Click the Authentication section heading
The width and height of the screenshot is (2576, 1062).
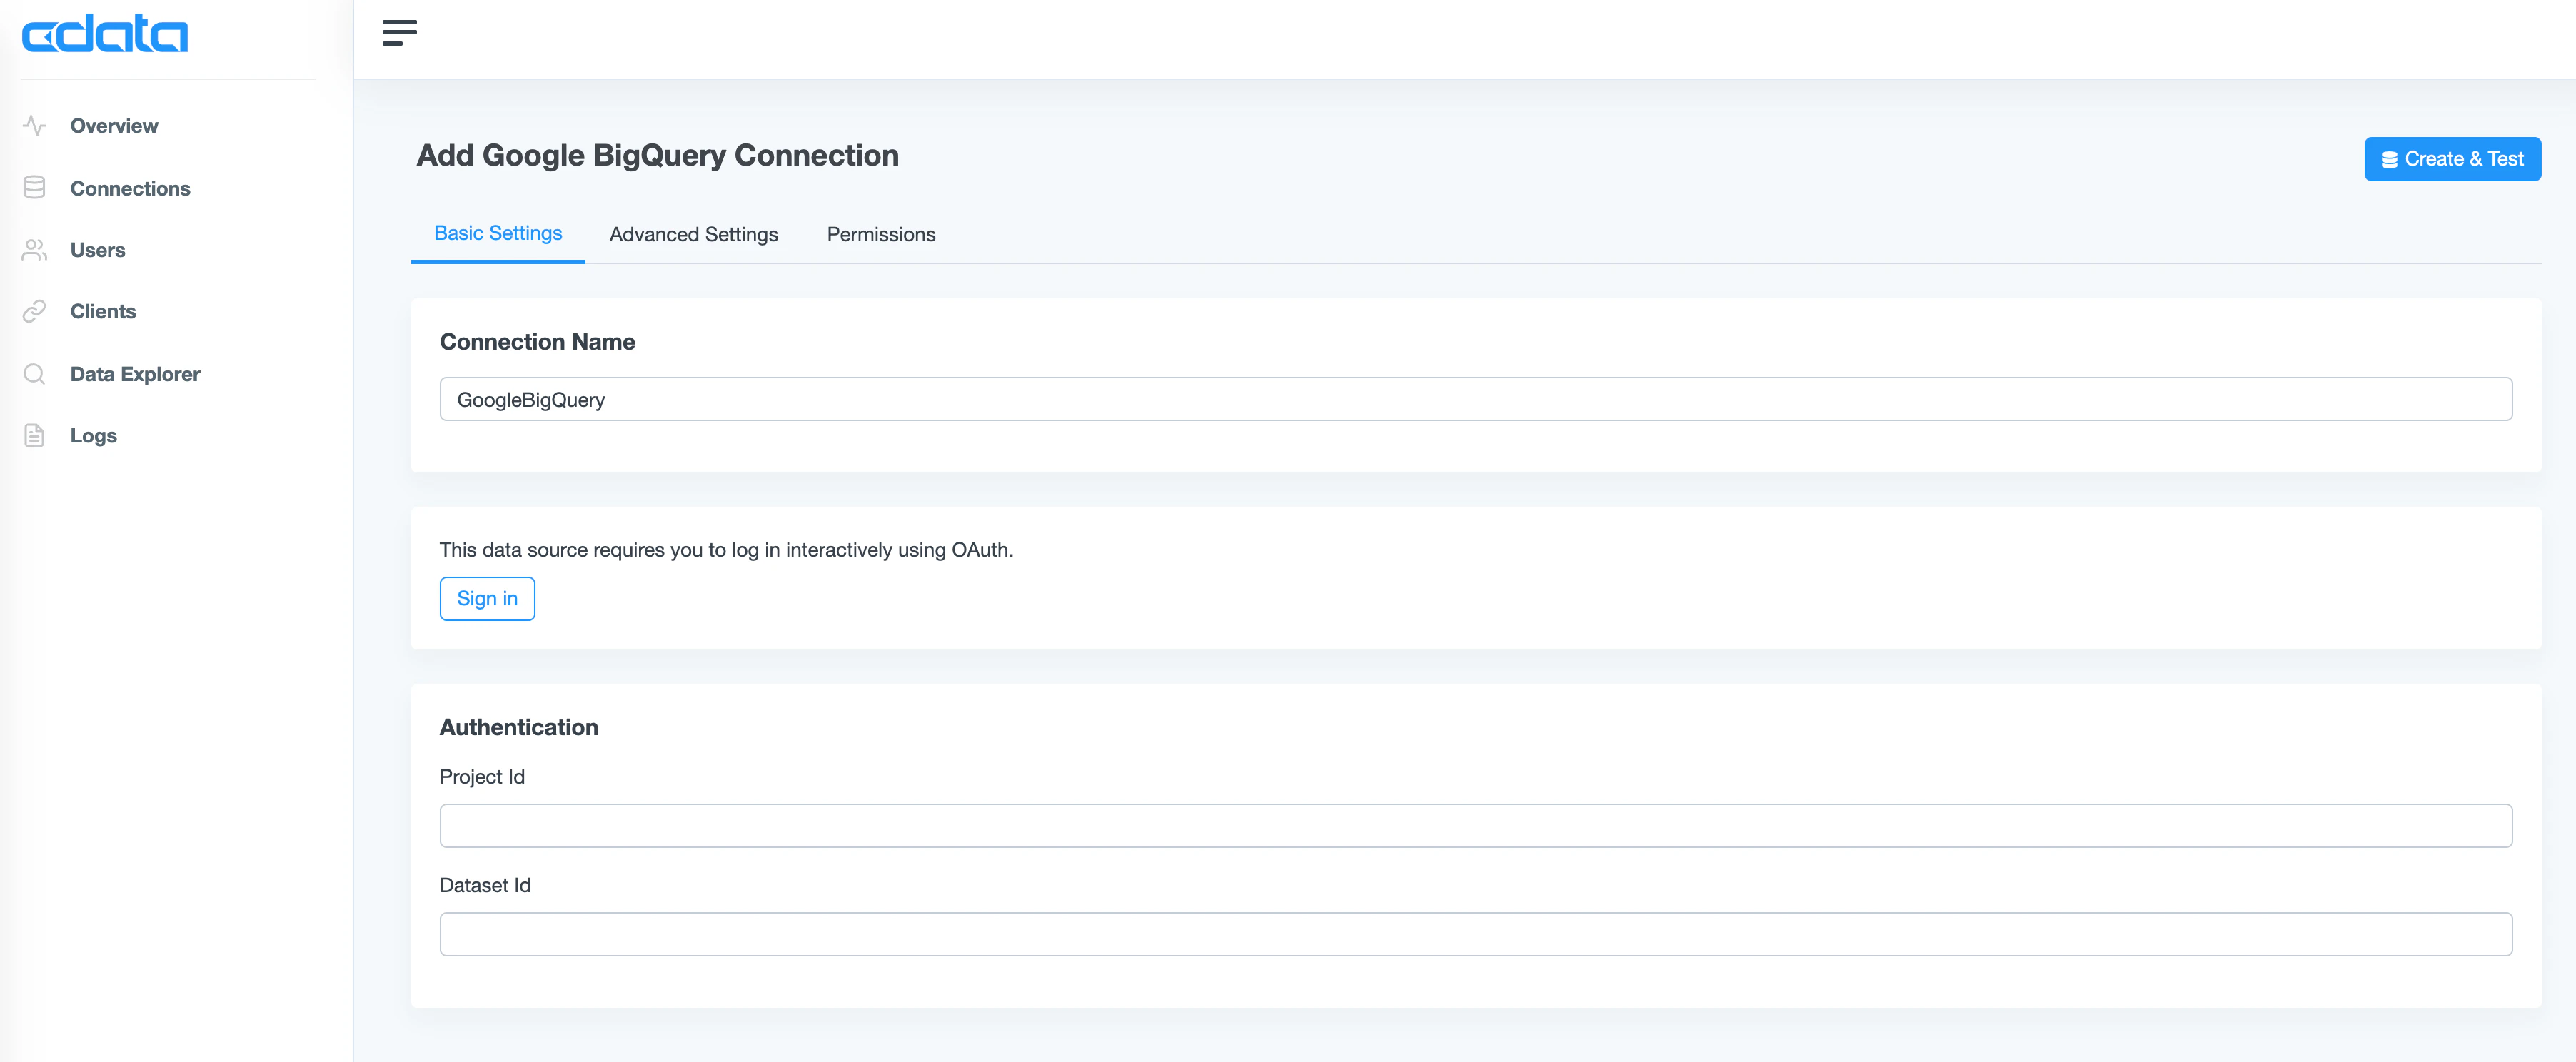519,727
